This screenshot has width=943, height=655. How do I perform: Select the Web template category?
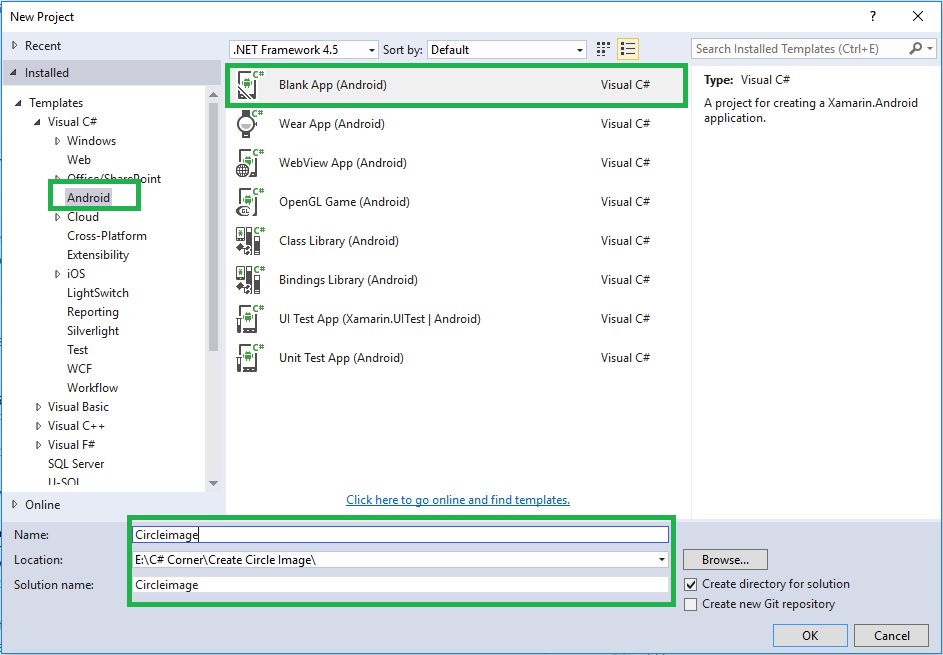tap(79, 160)
